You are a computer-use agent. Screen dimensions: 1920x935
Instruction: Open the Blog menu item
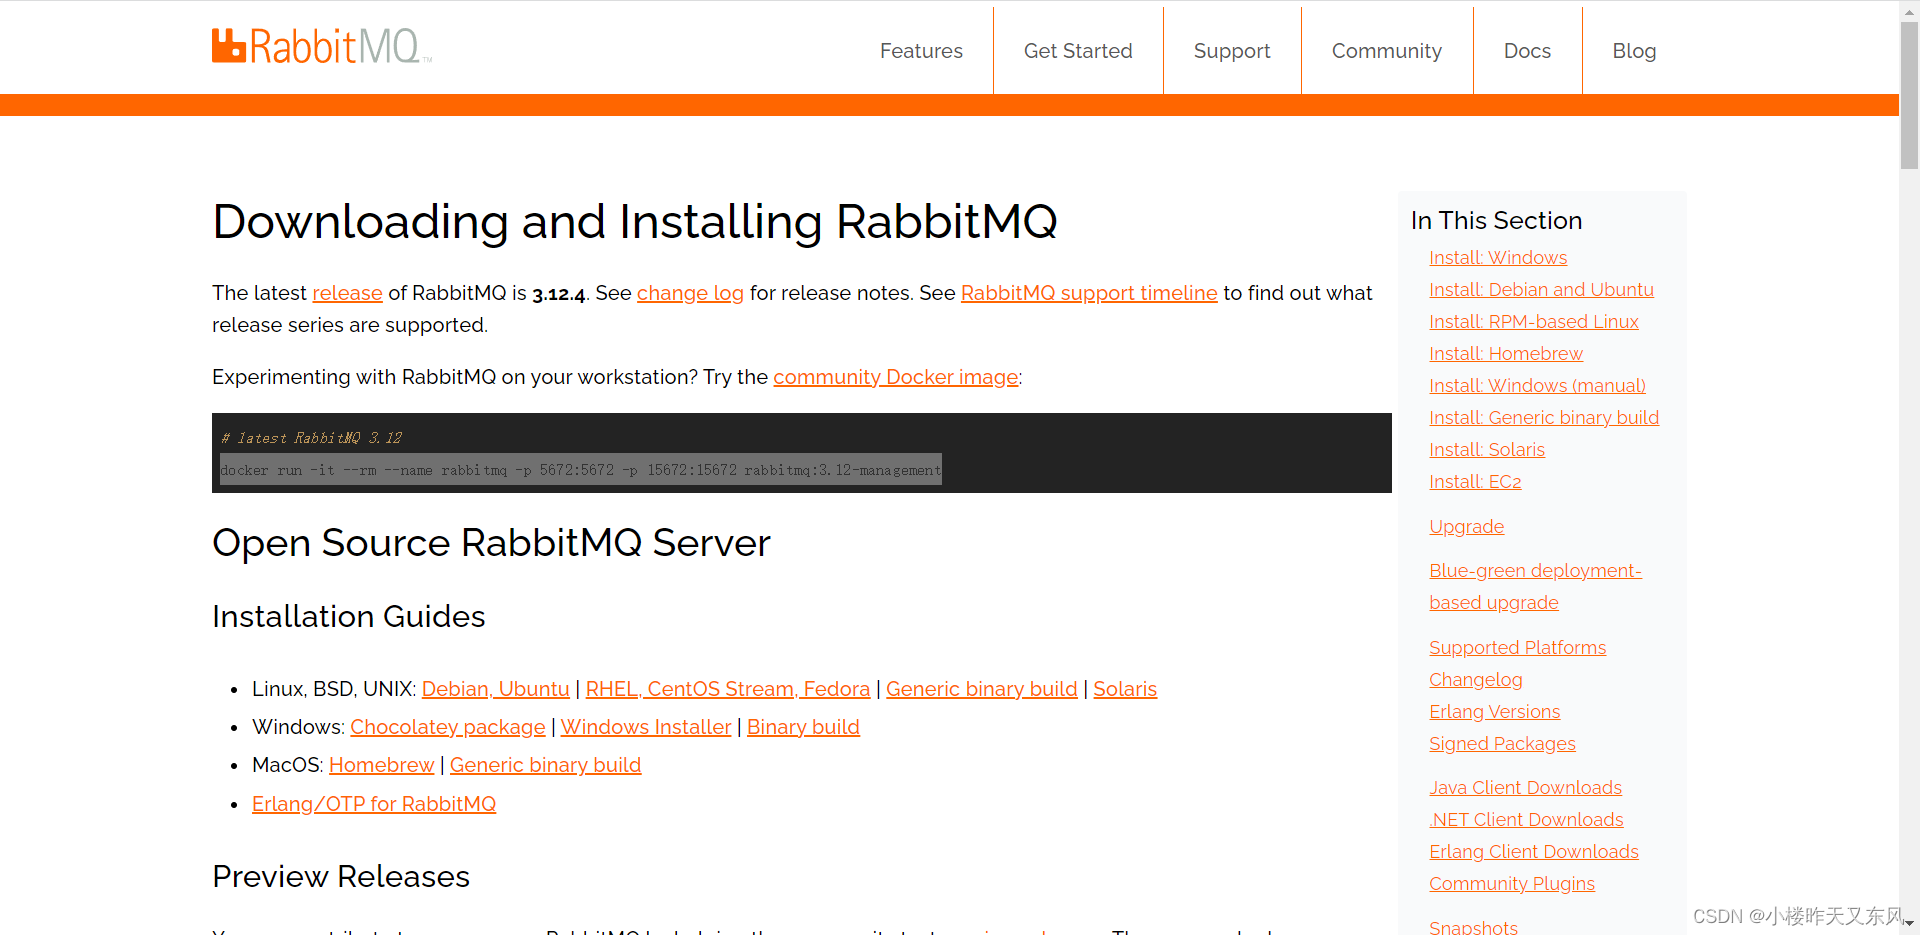pos(1634,50)
